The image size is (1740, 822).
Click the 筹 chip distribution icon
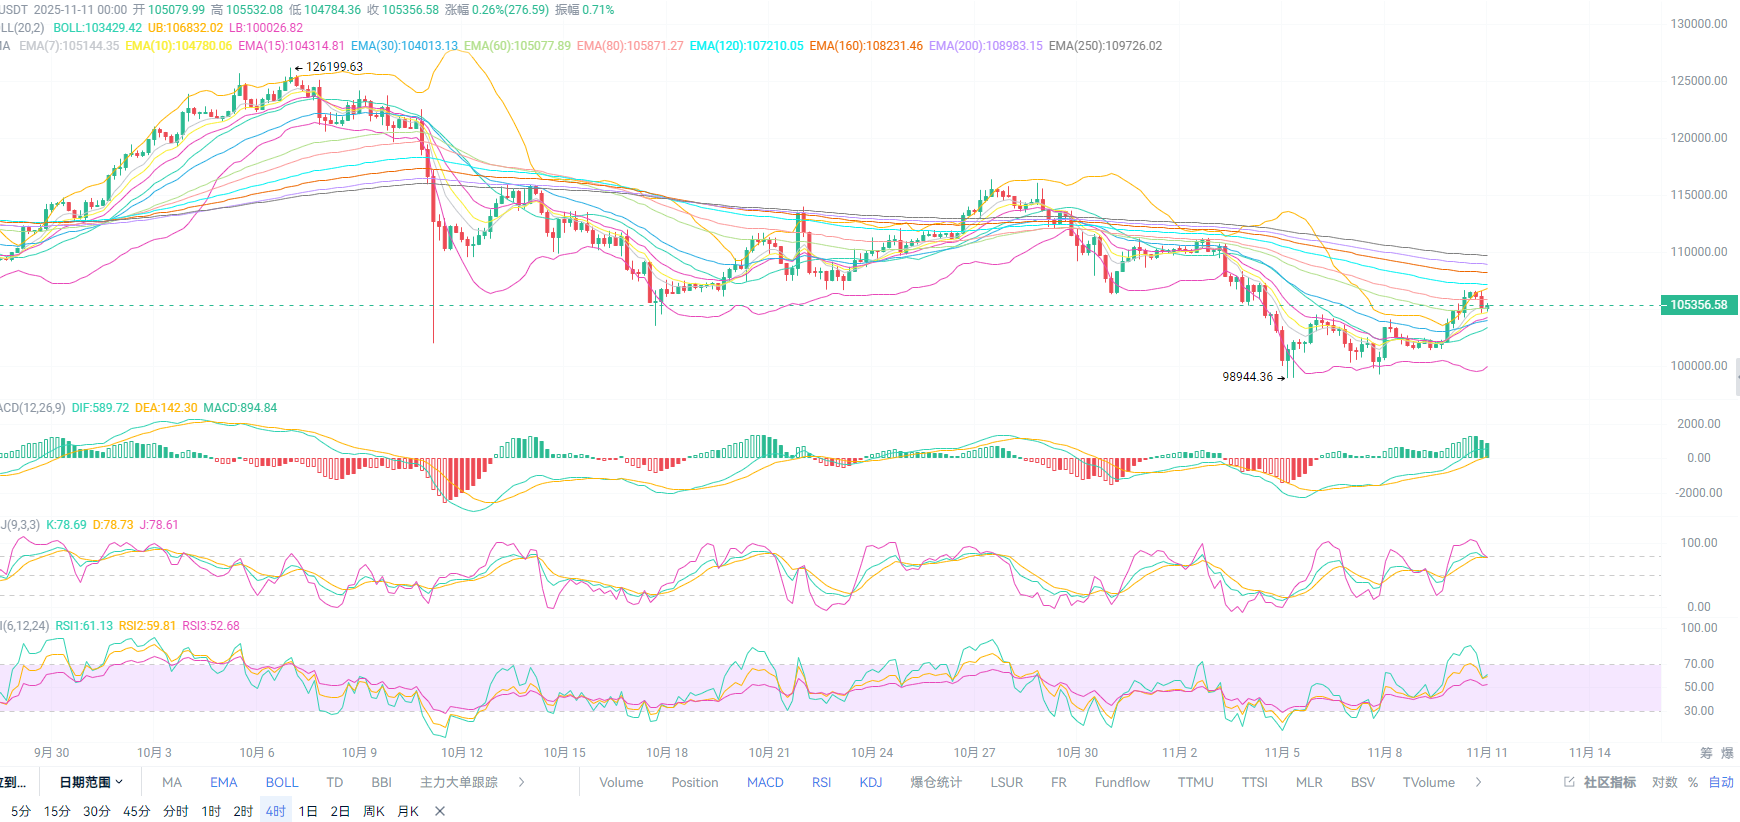(1706, 753)
